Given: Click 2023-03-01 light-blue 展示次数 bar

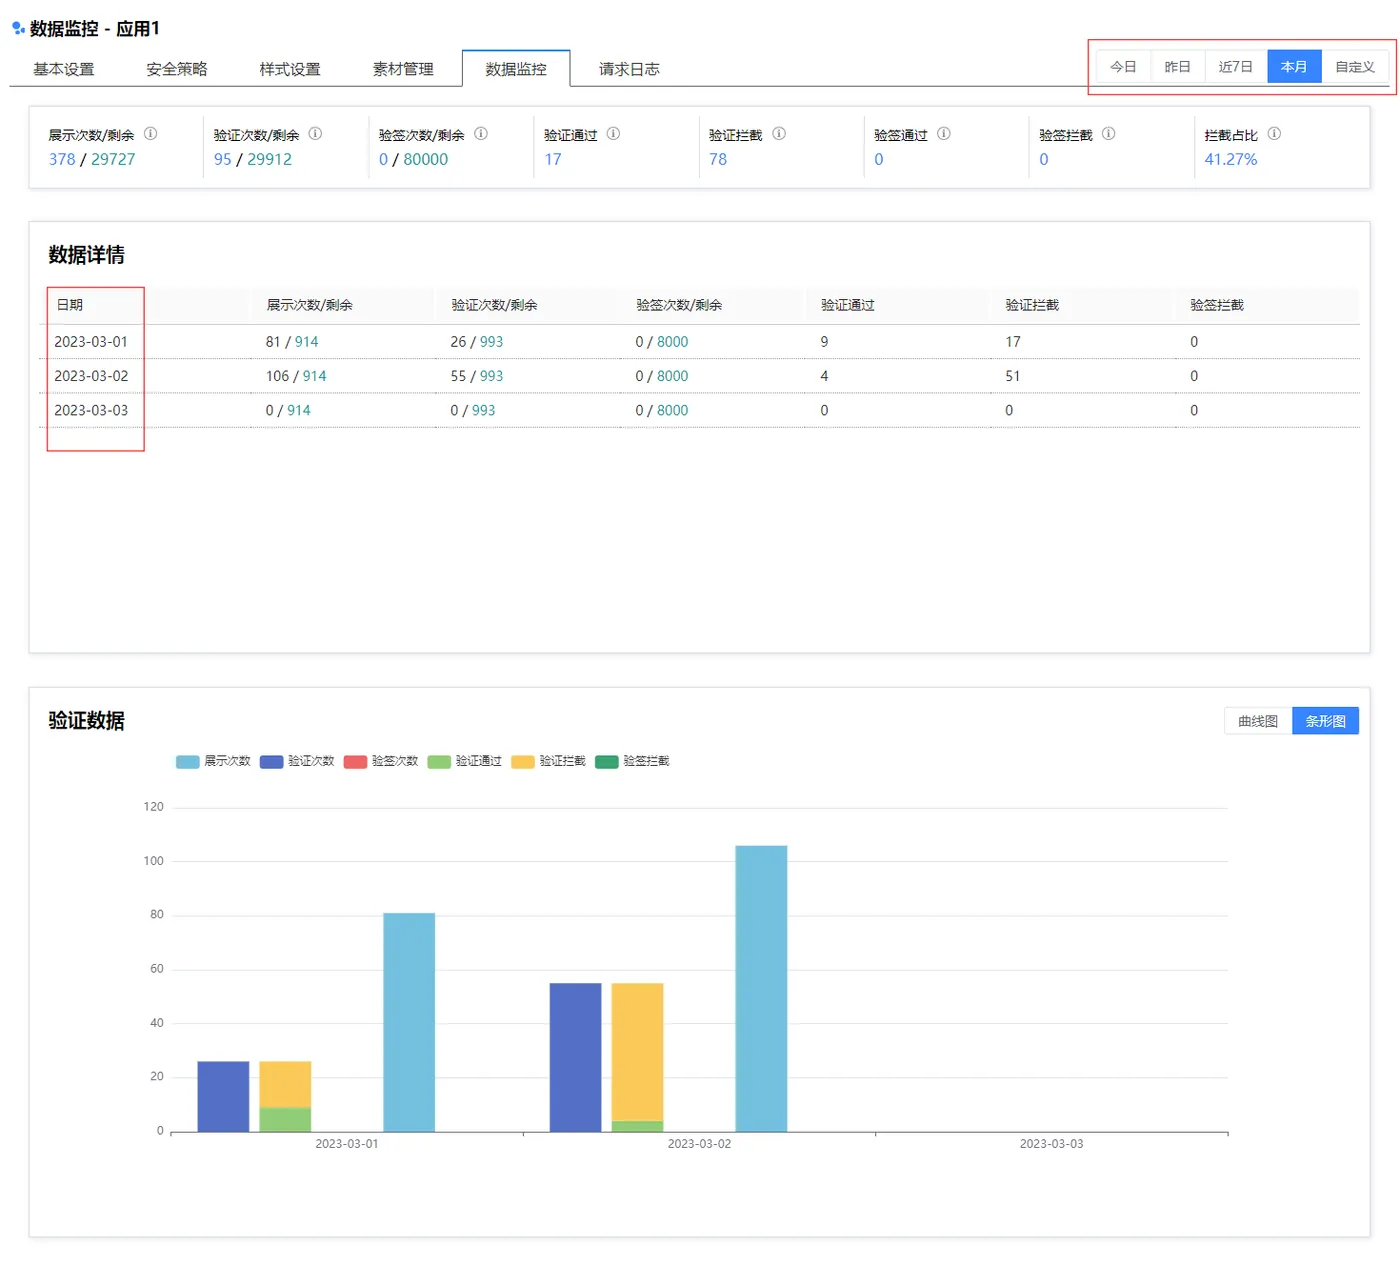Looking at the screenshot, I should pos(409,1022).
